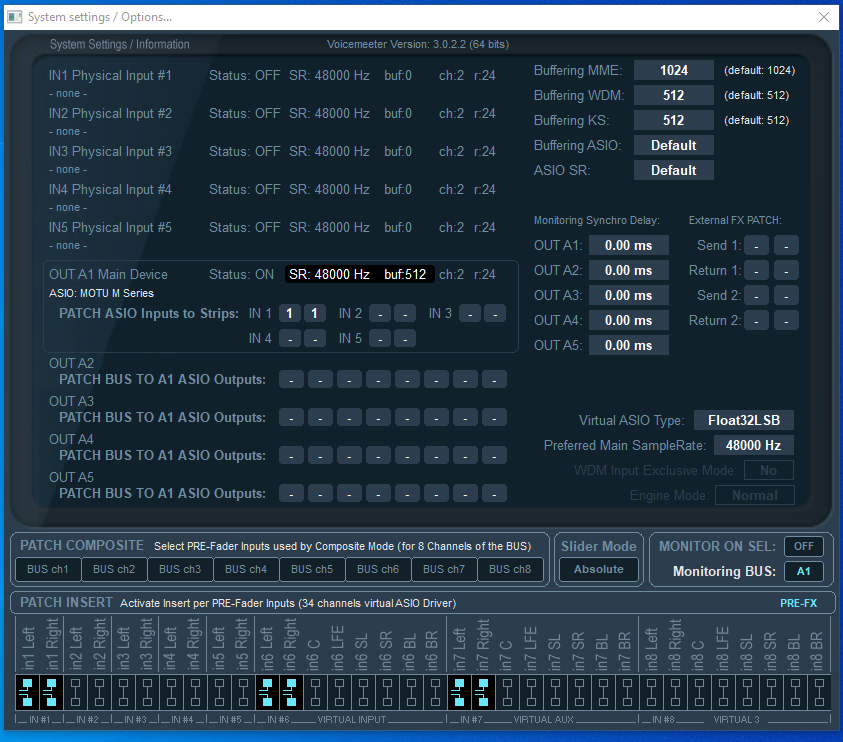Enable insert for in5 Left channel
The width and height of the screenshot is (843, 742).
coord(218,690)
